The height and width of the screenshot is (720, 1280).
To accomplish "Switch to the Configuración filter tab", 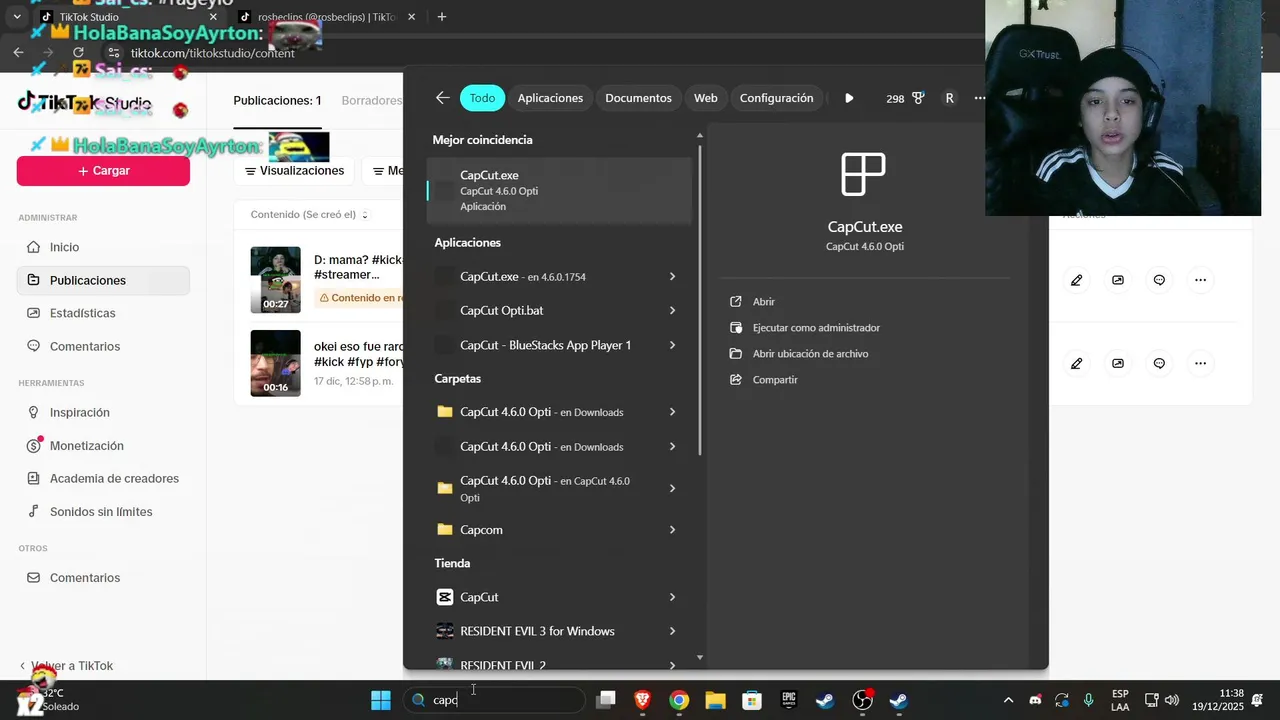I will (776, 98).
